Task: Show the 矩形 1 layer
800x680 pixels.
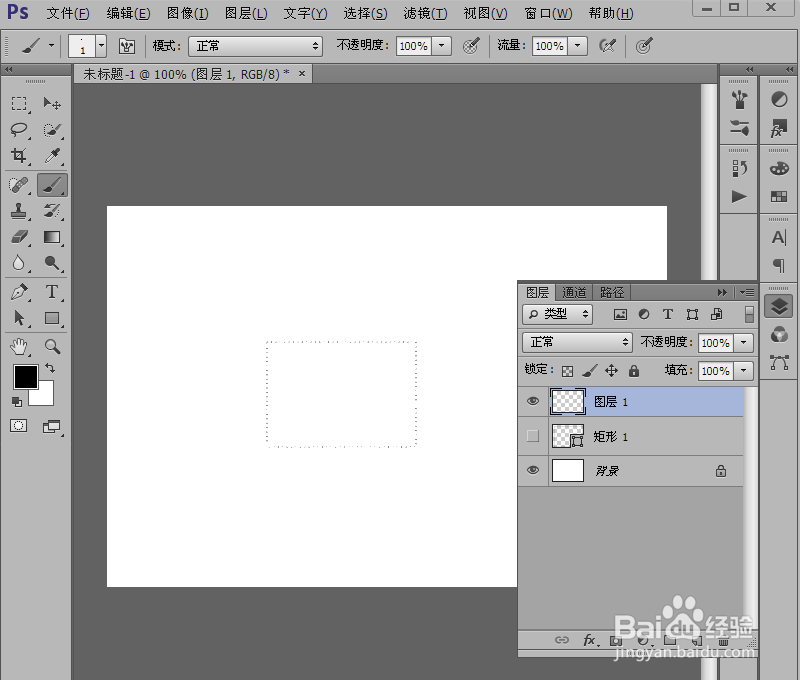Action: (x=533, y=436)
